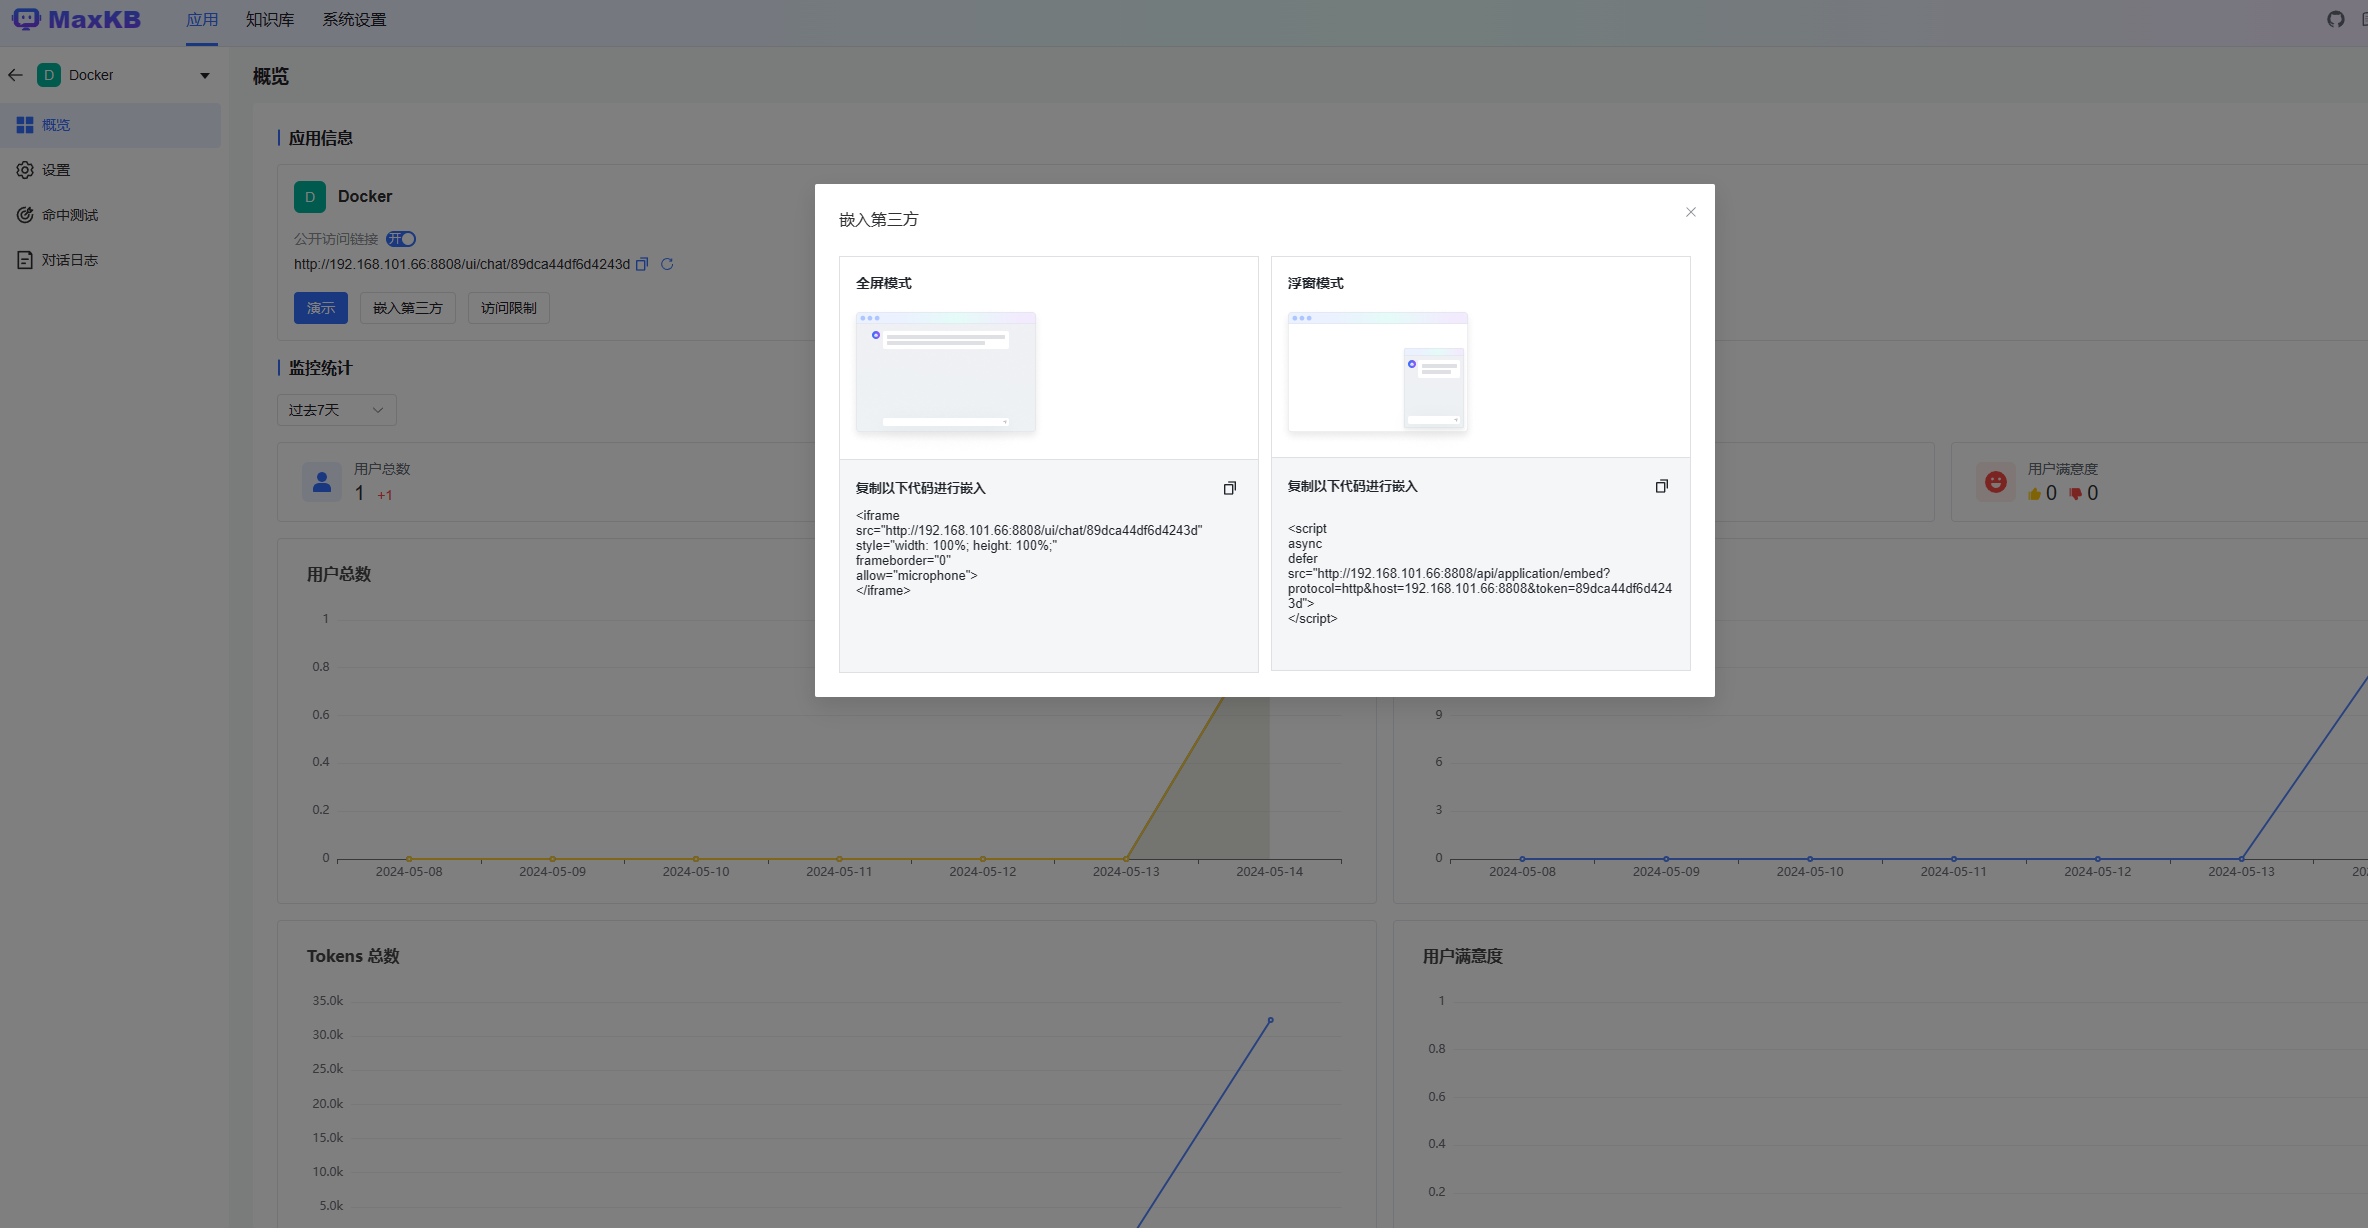Click the 浮窗模式 preview thumbnail
Viewport: 2368px width, 1228px height.
point(1378,372)
